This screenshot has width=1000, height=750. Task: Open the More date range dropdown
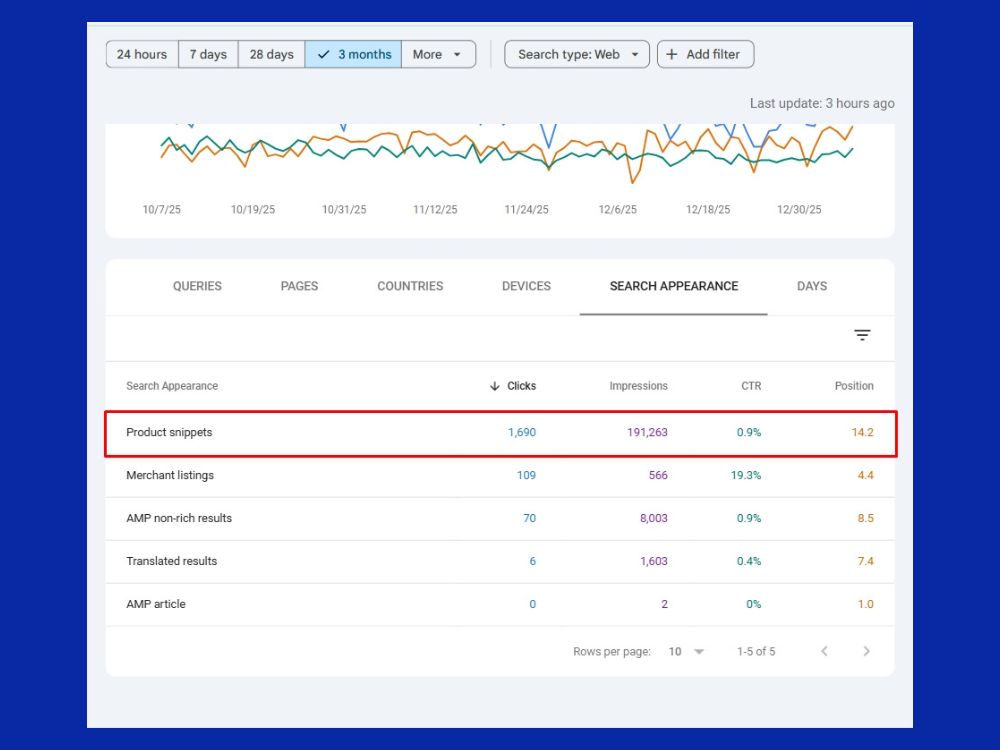[x=438, y=54]
